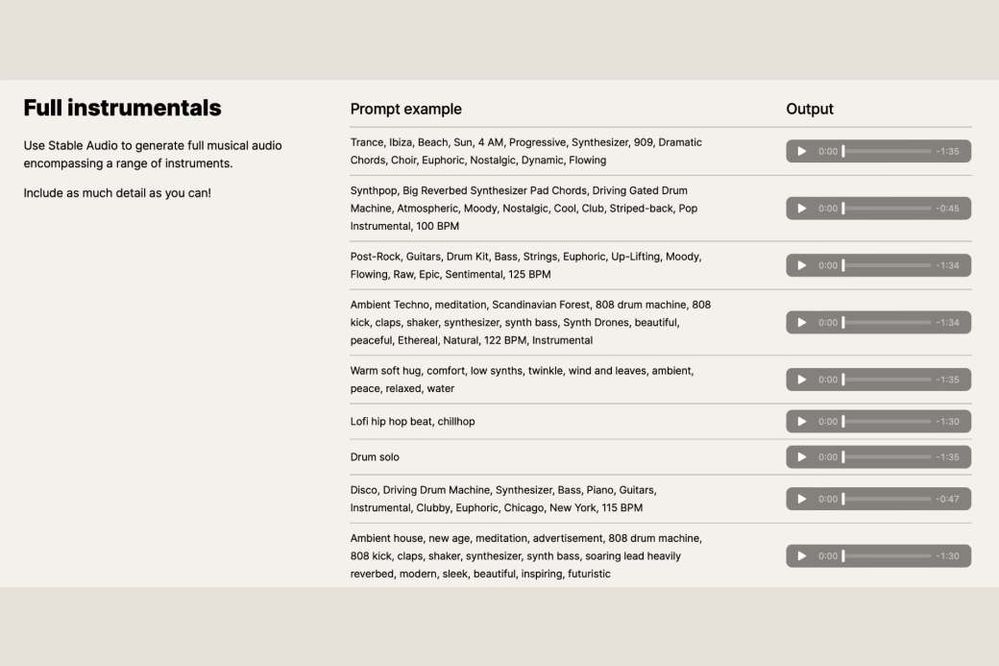Play the Ambient Techno meditation sample

click(801, 322)
